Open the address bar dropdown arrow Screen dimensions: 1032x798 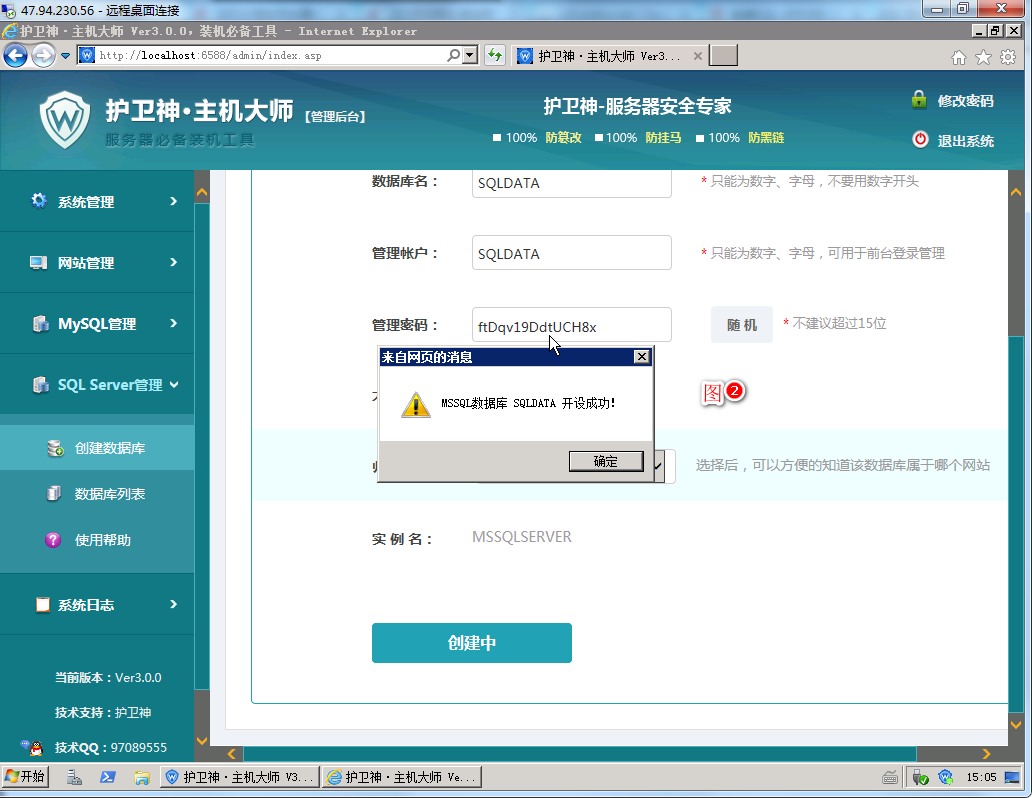coord(470,56)
